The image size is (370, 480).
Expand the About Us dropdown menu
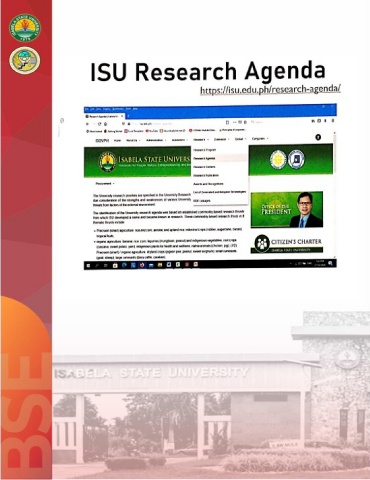coord(133,140)
